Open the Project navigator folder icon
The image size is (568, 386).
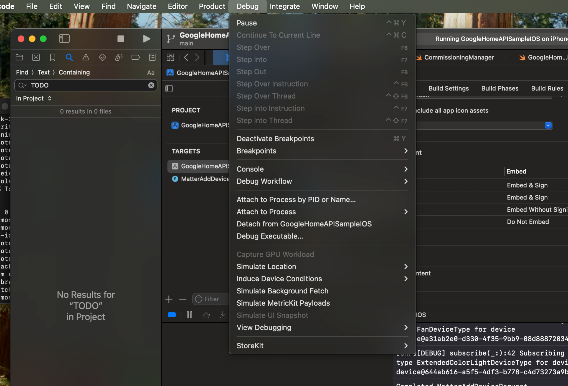[x=20, y=57]
